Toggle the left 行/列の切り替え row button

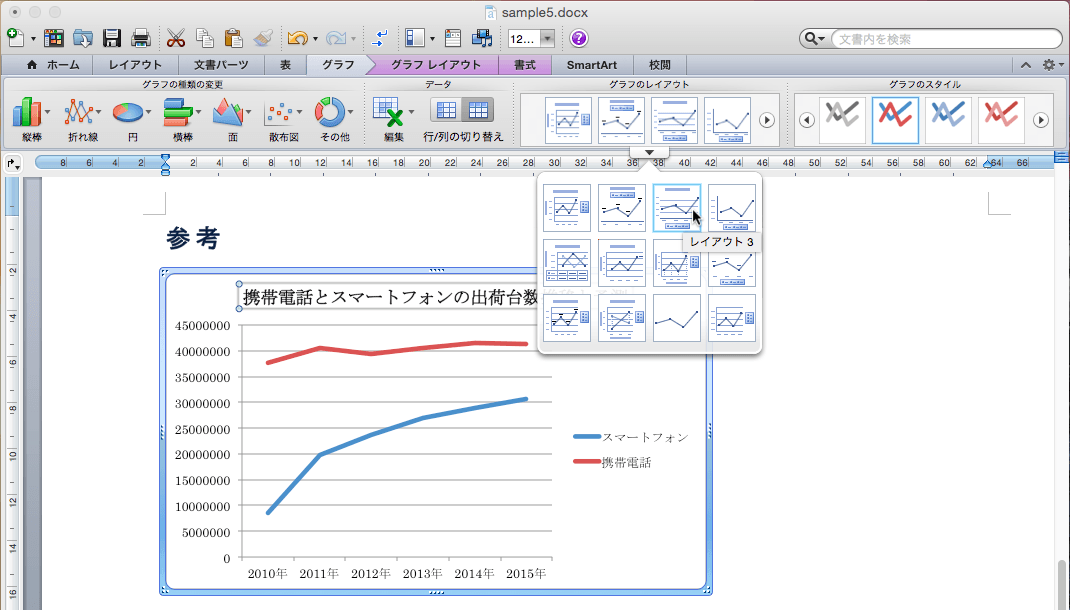click(446, 110)
